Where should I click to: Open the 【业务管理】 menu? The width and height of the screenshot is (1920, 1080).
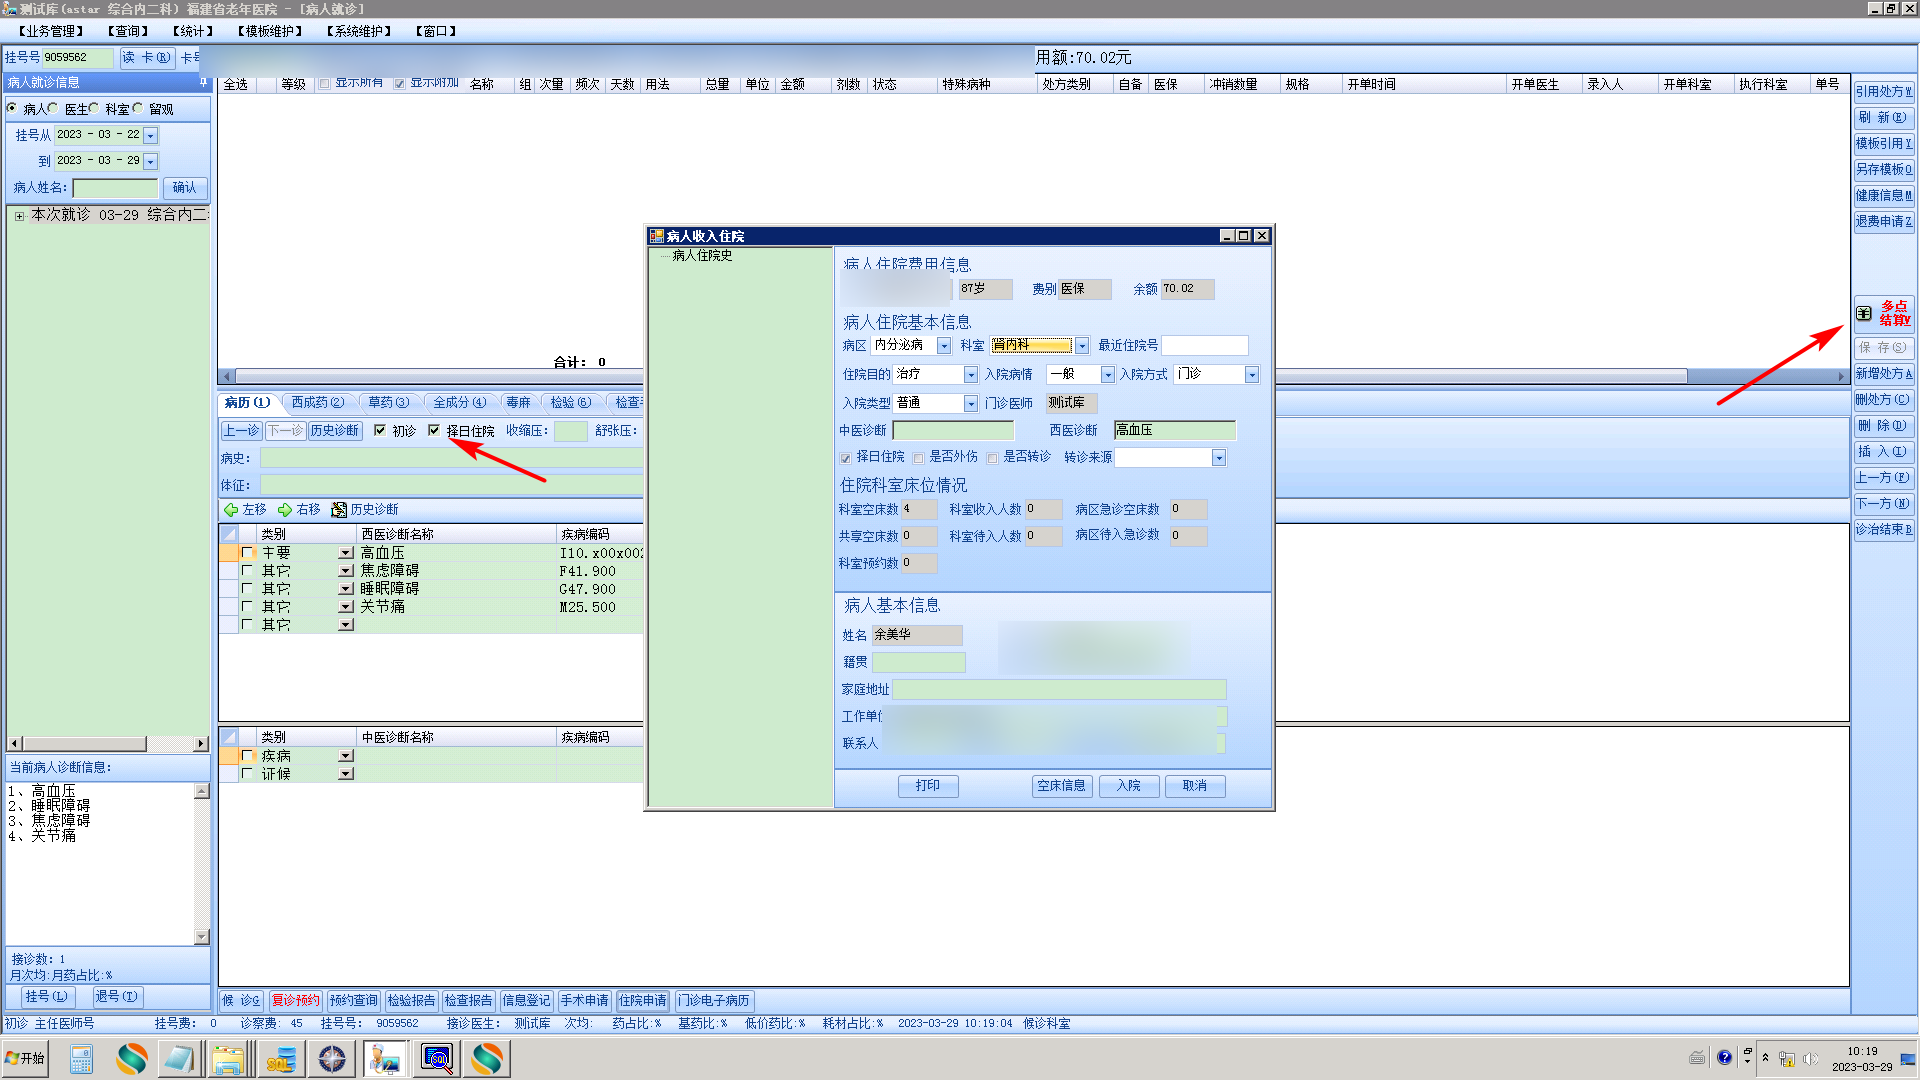51,31
